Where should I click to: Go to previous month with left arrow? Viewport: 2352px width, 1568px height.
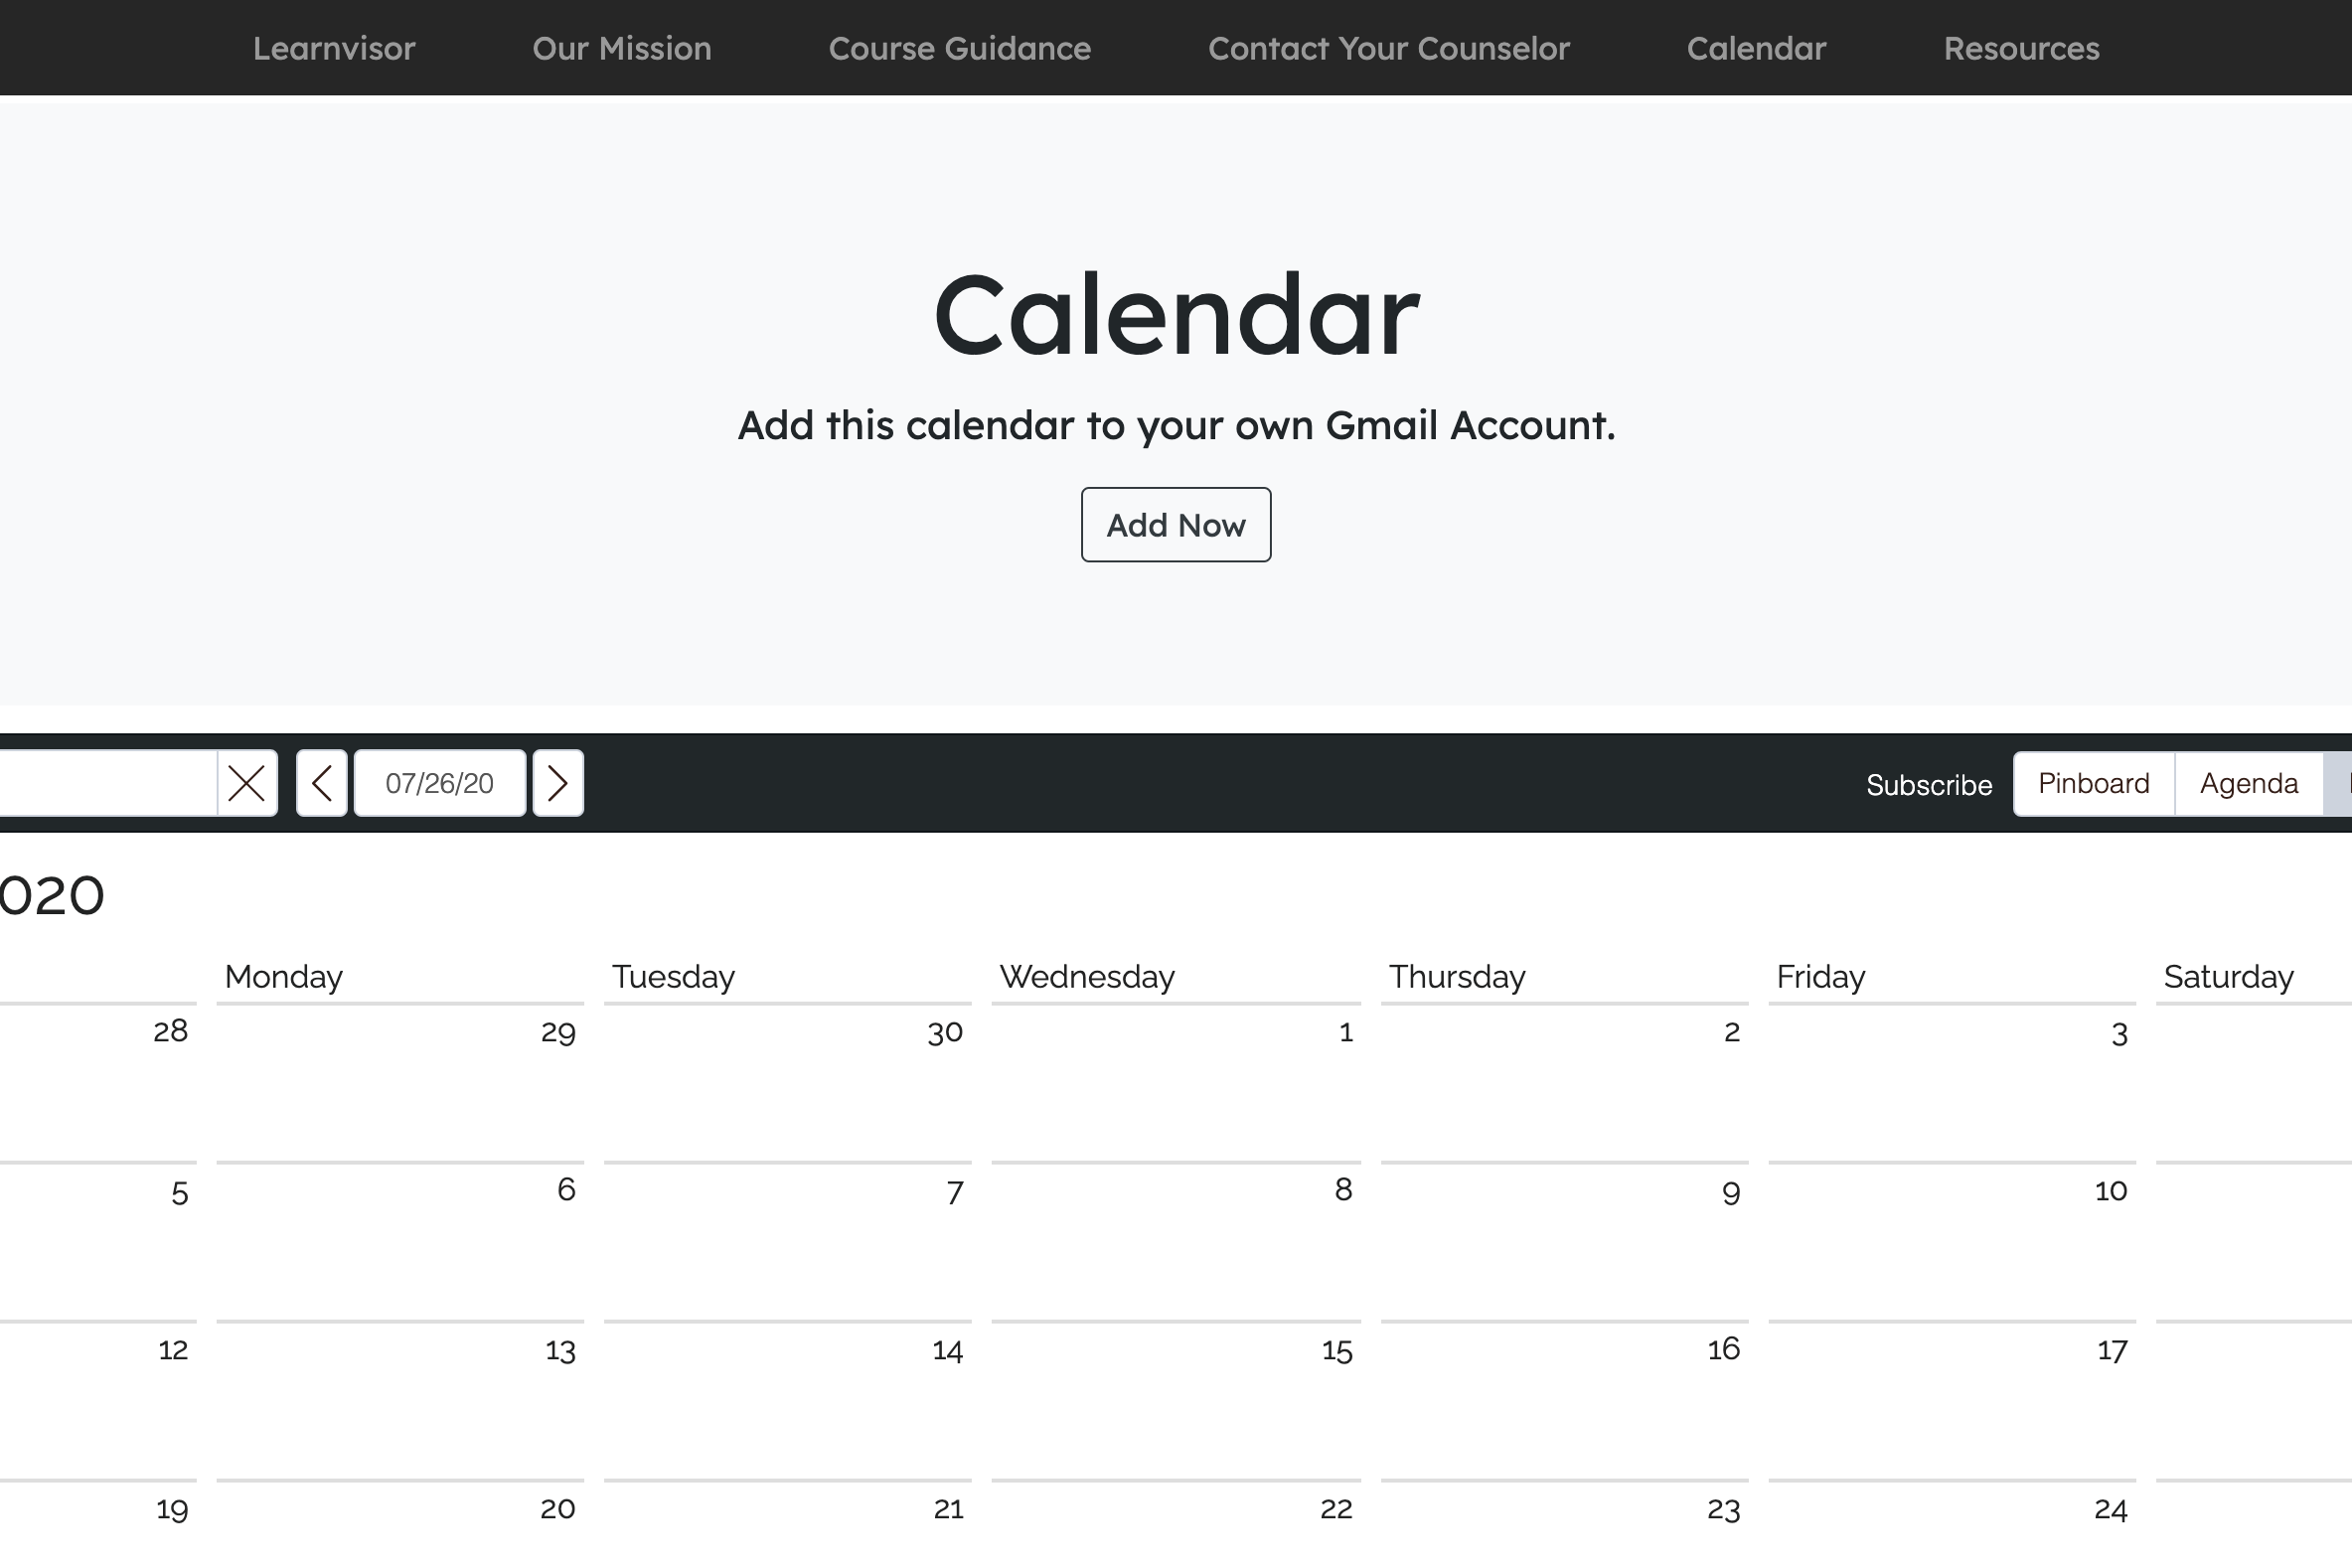click(x=322, y=783)
